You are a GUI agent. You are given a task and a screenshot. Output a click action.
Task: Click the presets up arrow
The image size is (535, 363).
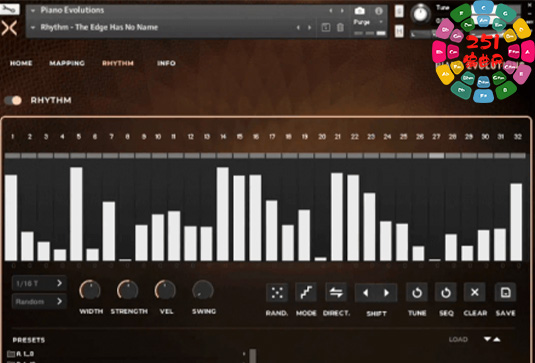pyautogui.click(x=497, y=339)
